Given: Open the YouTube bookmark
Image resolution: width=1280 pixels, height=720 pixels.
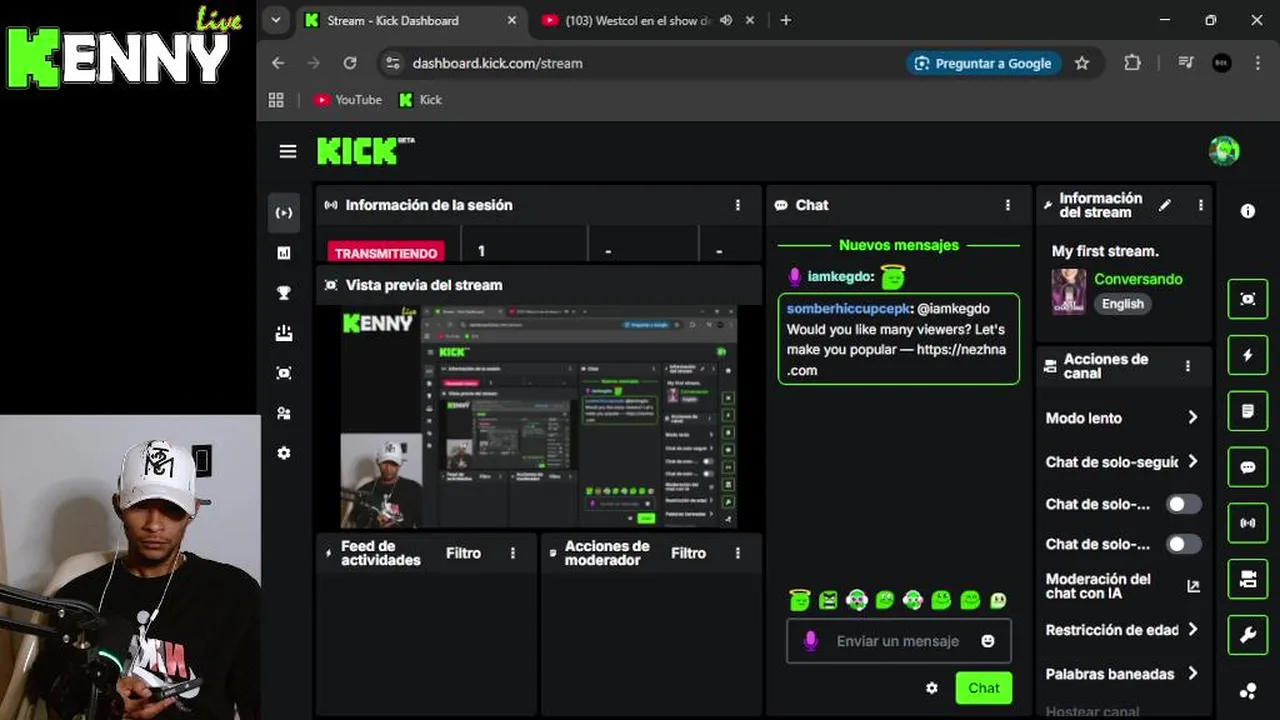Looking at the screenshot, I should click(348, 100).
